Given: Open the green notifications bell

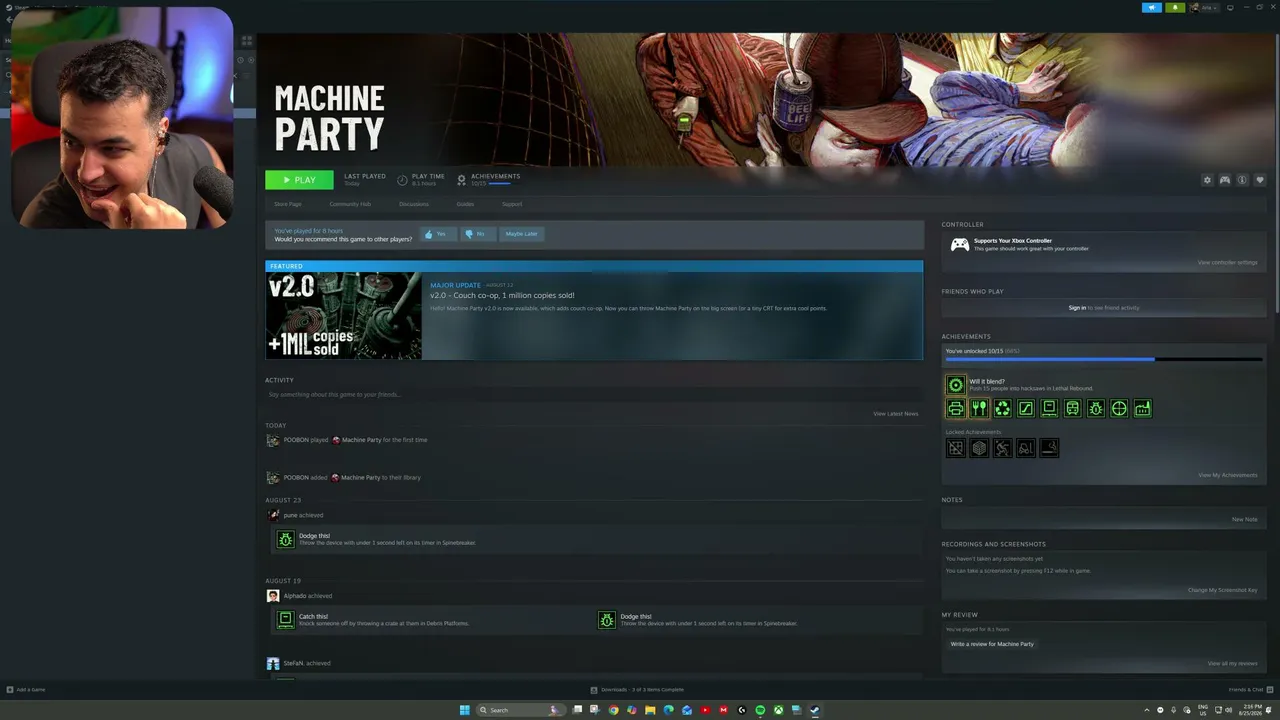Looking at the screenshot, I should [1174, 8].
